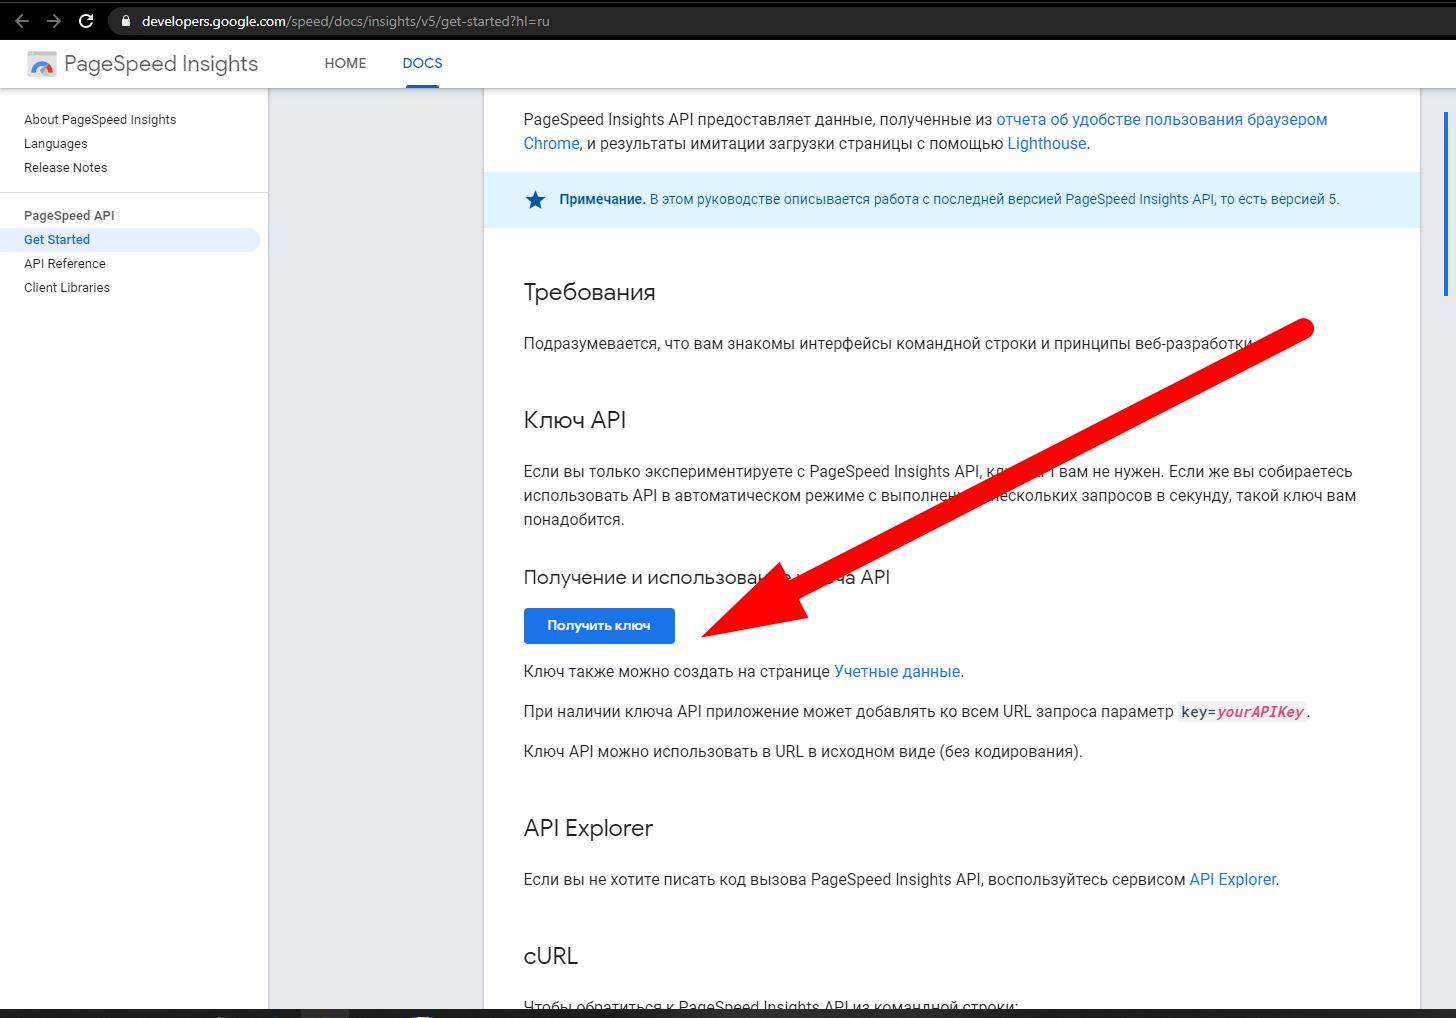Follow the Lighthouse link
Image resolution: width=1456 pixels, height=1018 pixels.
[1047, 144]
